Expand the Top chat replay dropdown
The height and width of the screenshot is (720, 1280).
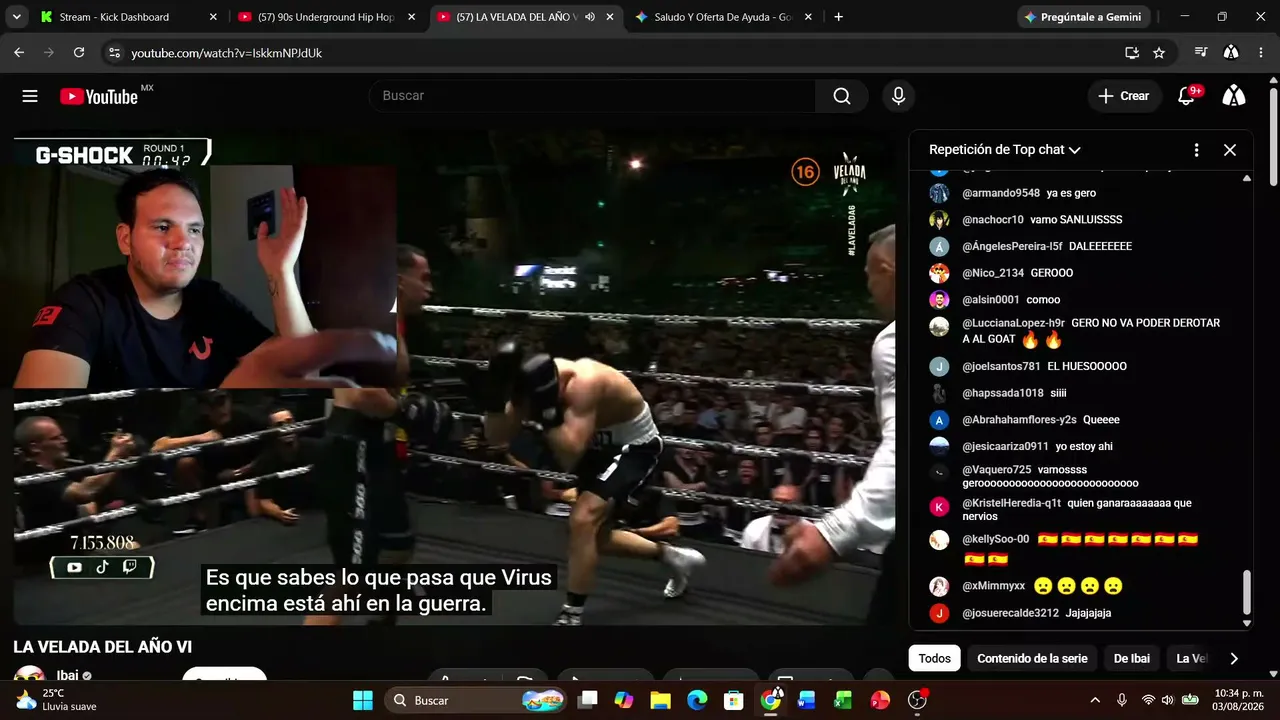[1004, 150]
